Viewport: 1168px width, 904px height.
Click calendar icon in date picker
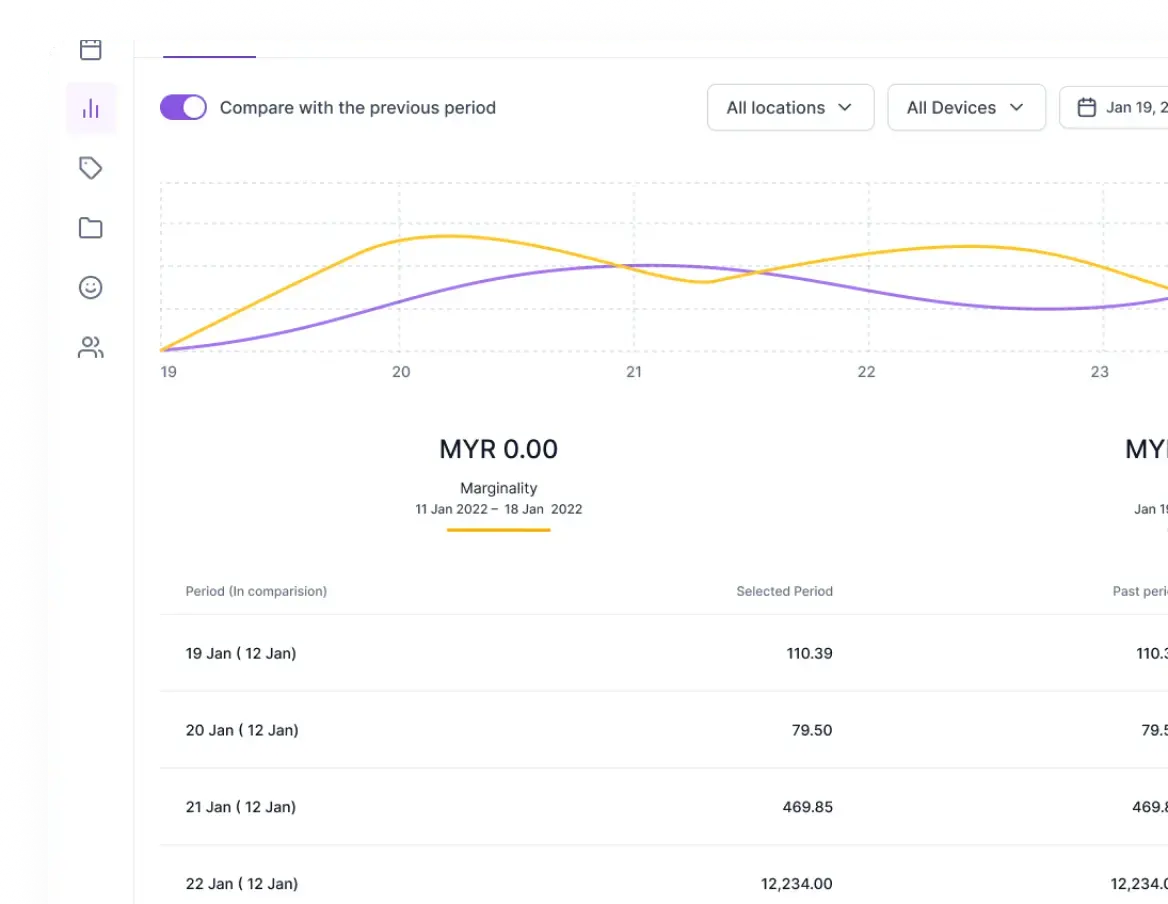click(x=1087, y=108)
